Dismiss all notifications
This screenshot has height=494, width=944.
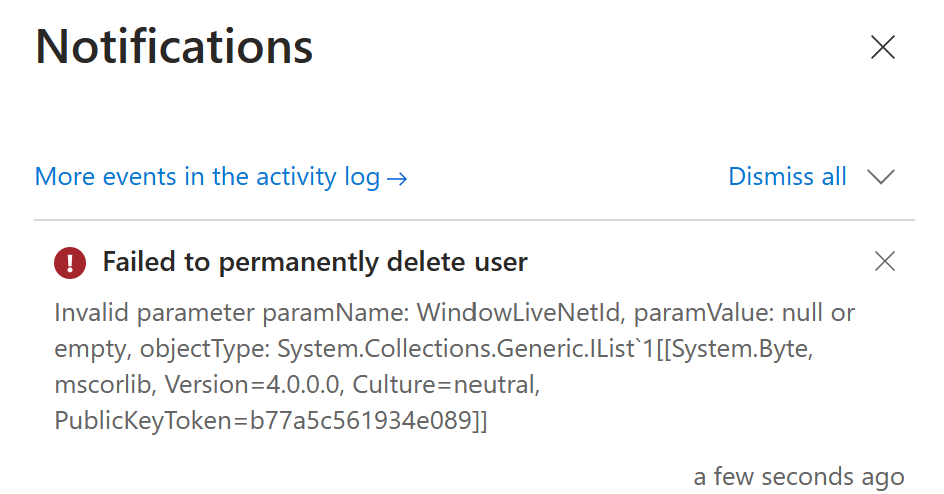click(x=787, y=177)
